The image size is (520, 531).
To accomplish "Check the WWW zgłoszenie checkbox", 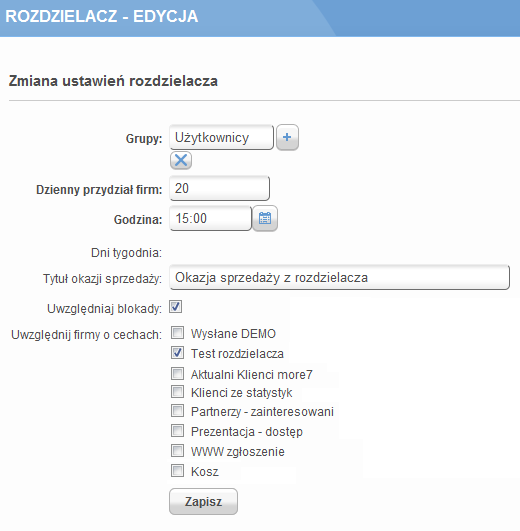I will 177,451.
